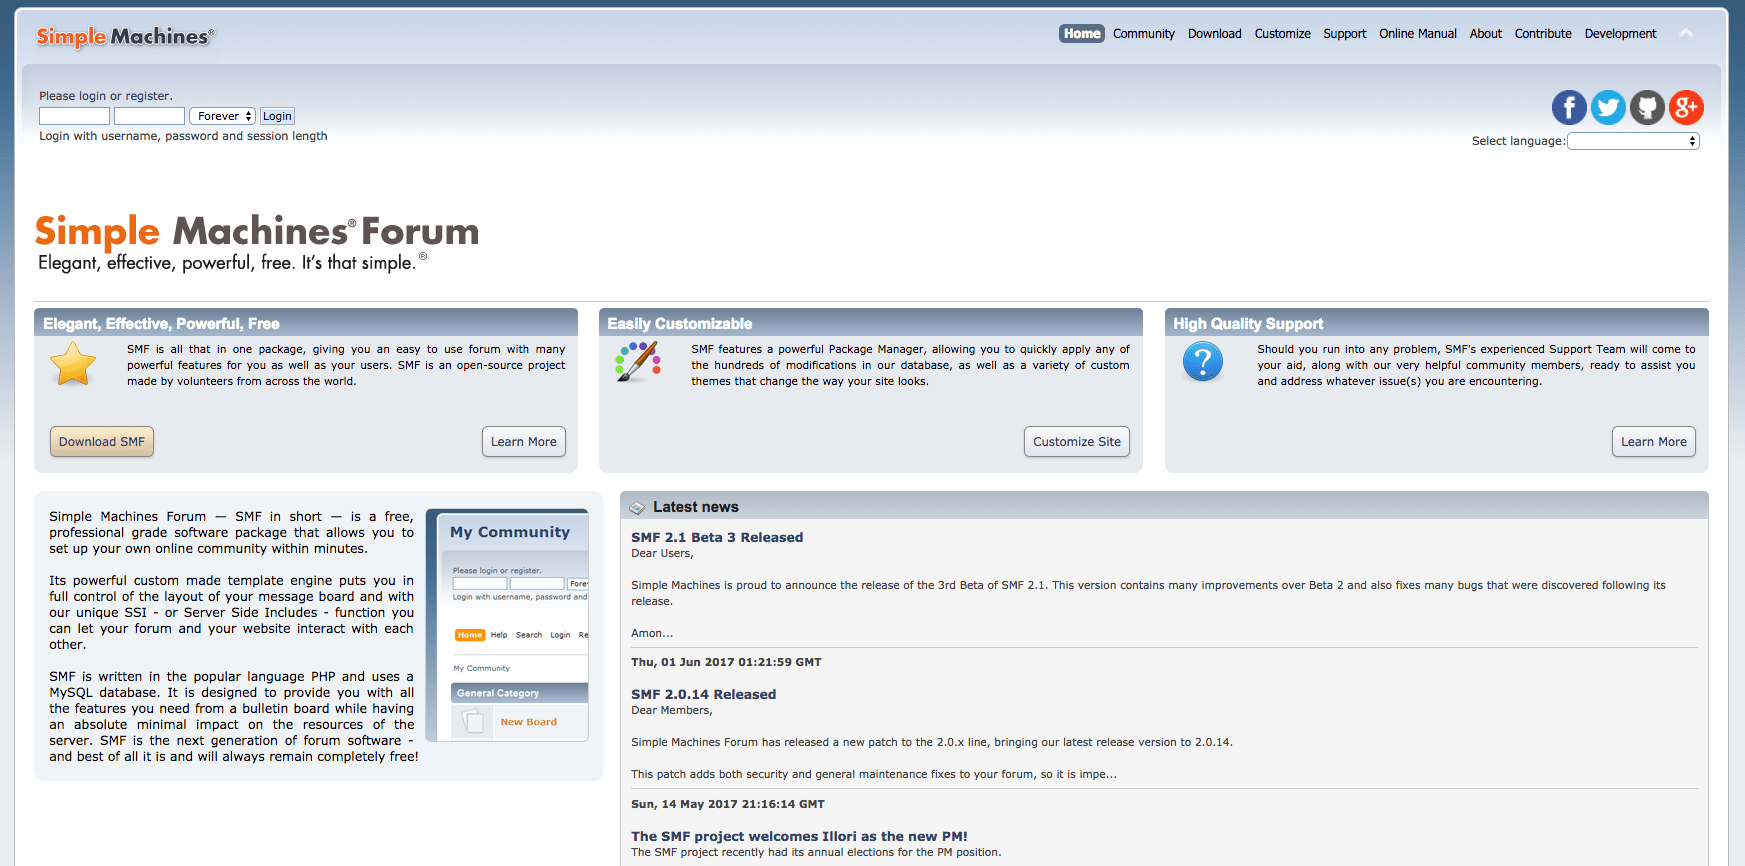Click the Download SMF button
Image resolution: width=1745 pixels, height=866 pixels.
click(x=102, y=442)
